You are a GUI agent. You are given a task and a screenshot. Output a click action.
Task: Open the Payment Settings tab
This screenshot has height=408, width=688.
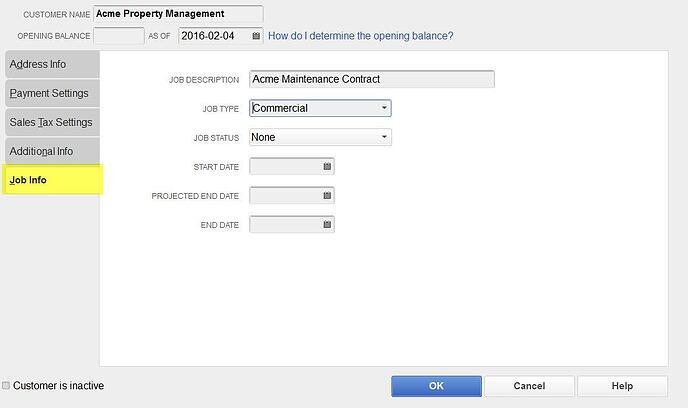pyautogui.click(x=52, y=93)
